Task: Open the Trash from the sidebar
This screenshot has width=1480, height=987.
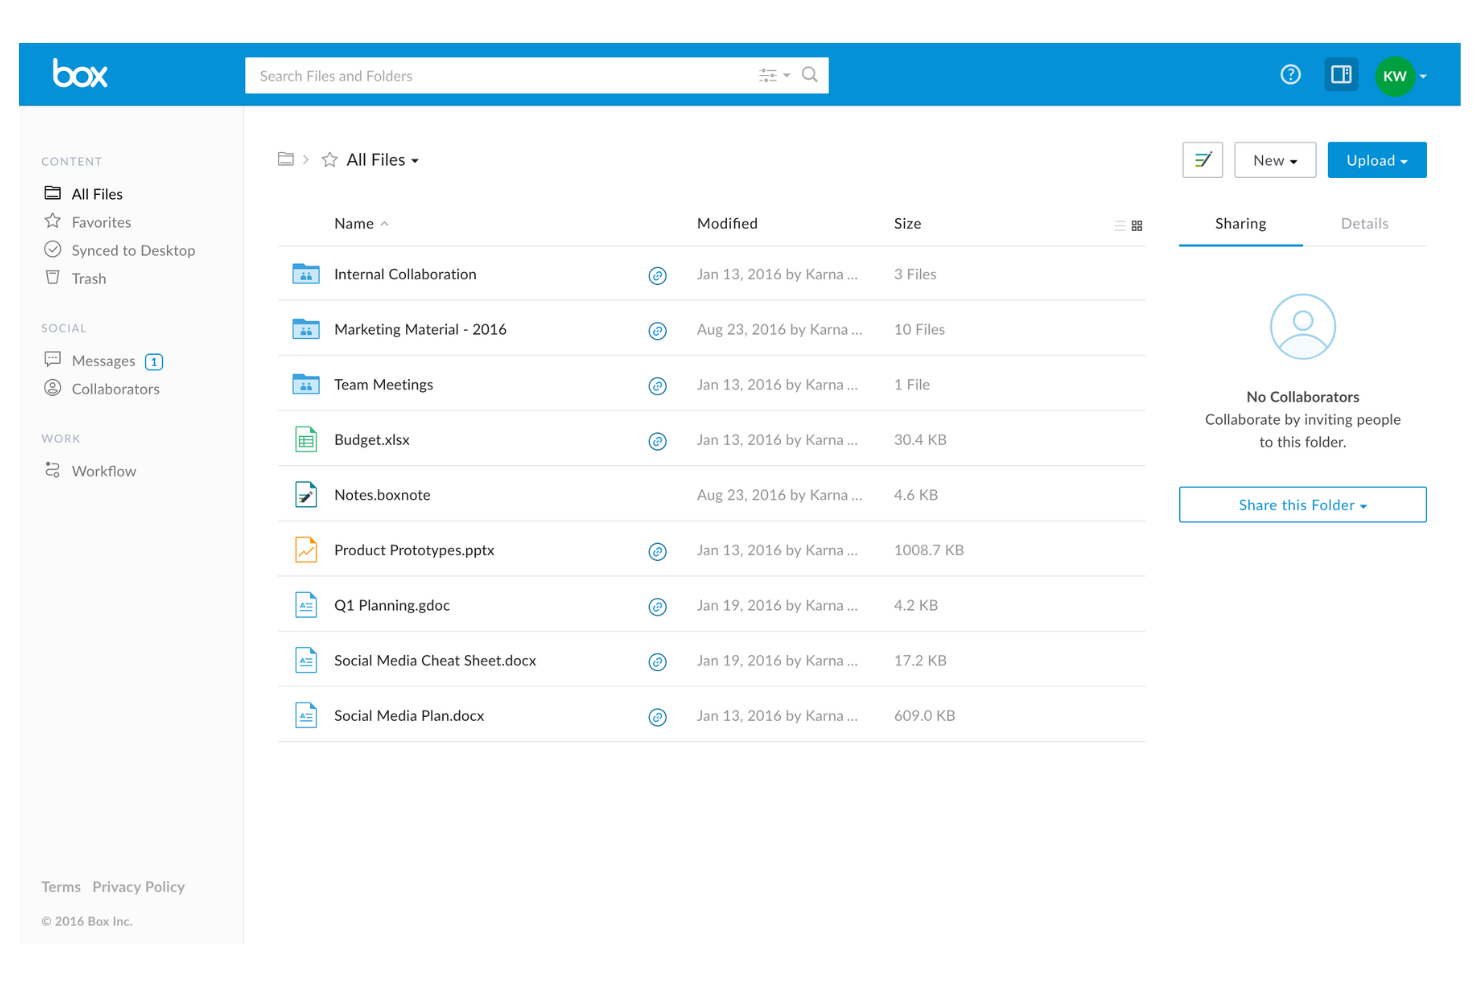Action: click(88, 278)
